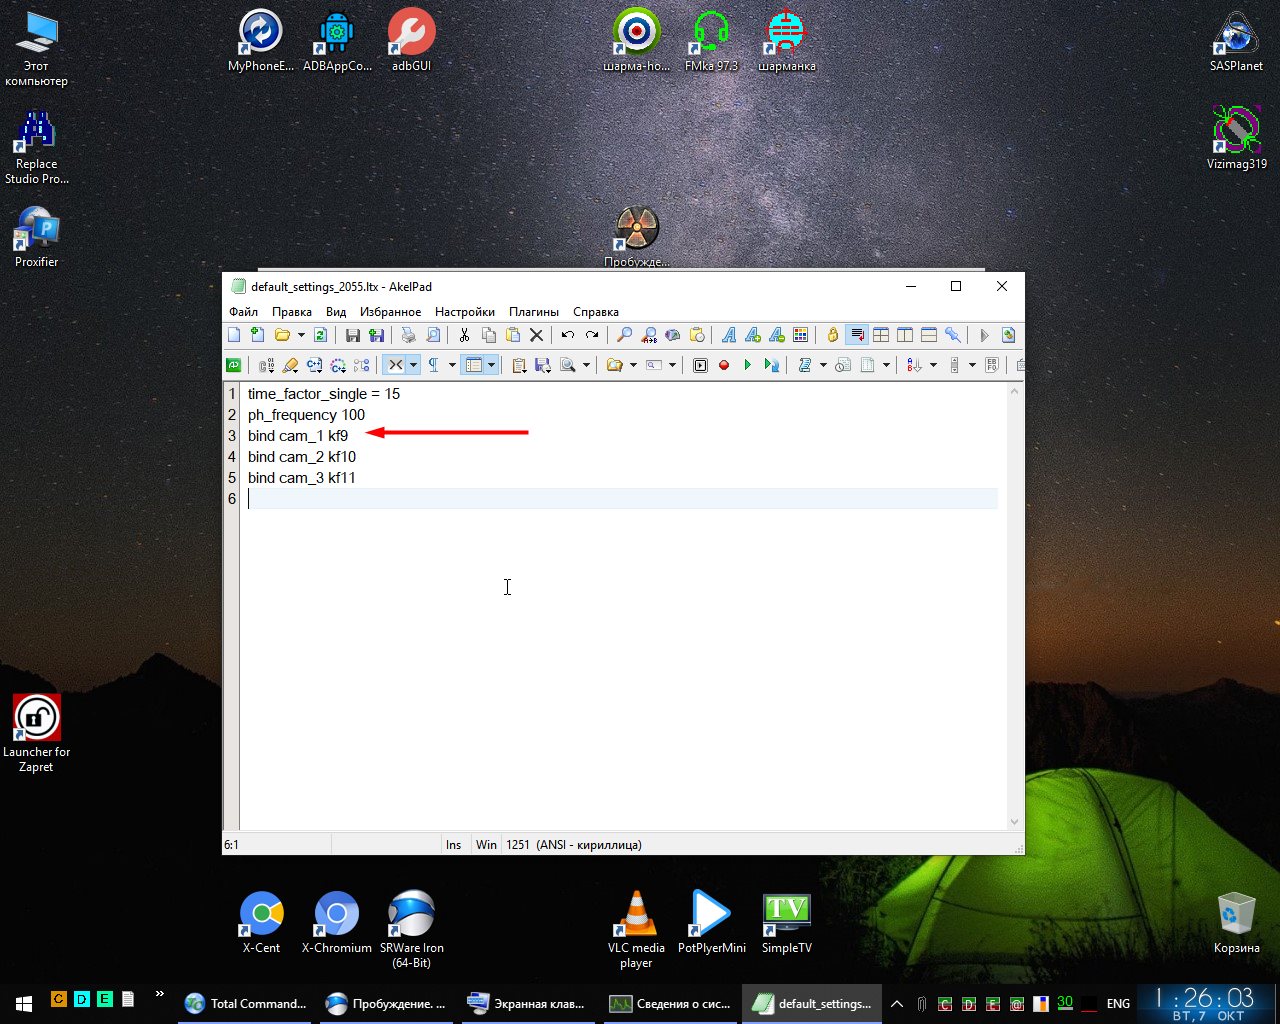Click the Find and Replace icon
1280x1024 pixels.
click(649, 336)
